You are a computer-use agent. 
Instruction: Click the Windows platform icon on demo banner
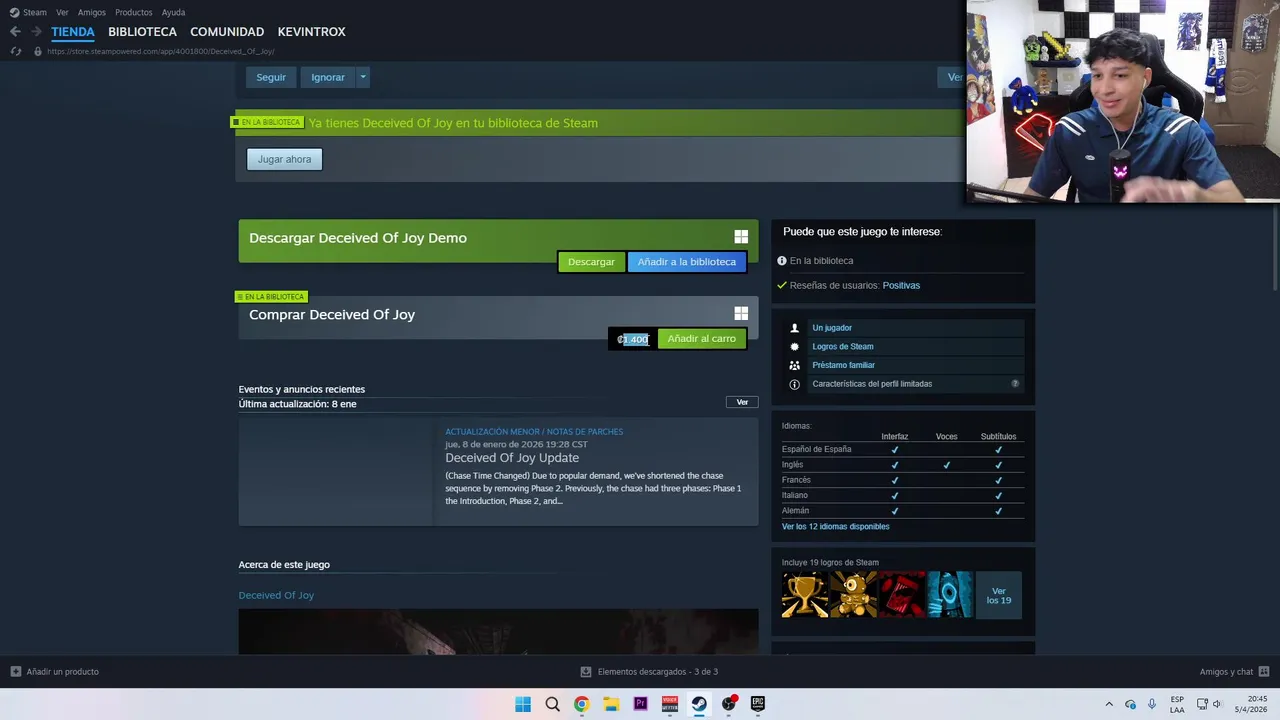coord(741,237)
